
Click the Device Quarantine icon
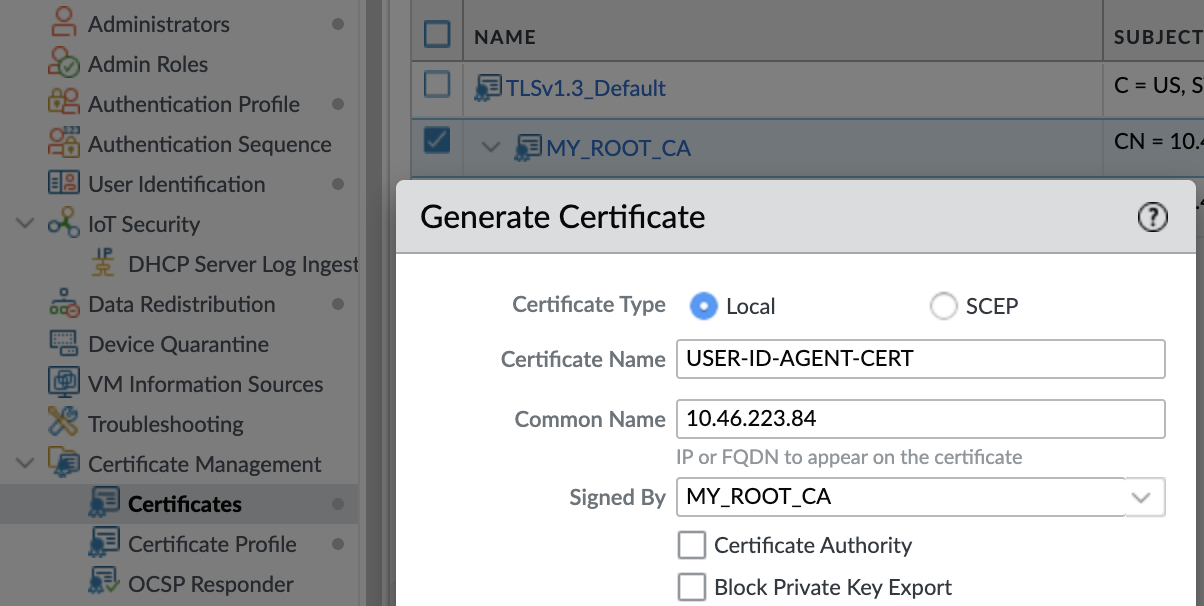[64, 344]
